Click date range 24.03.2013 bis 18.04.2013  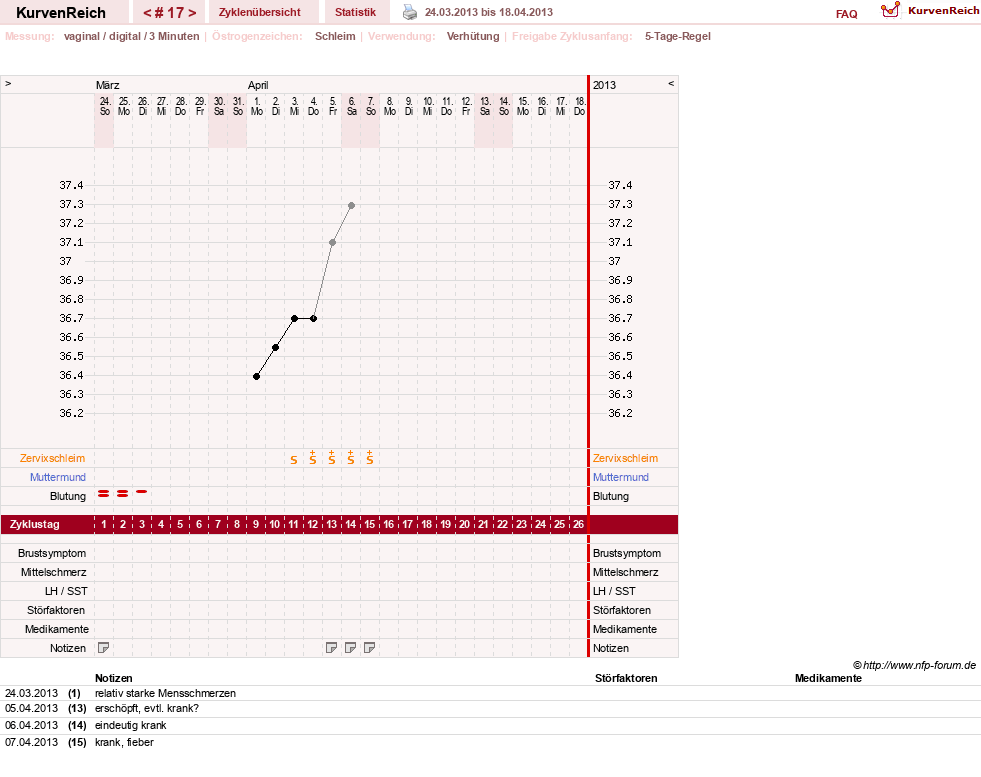tap(489, 12)
